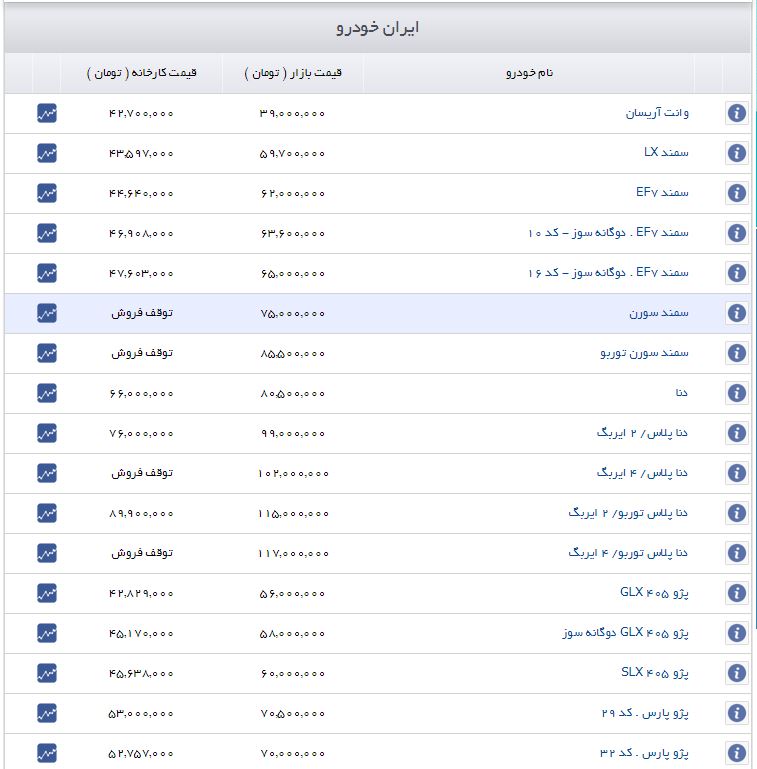Image resolution: width=757 pixels, height=769 pixels.
Task: Select factory price 89,900,000 cell
Action: point(141,514)
